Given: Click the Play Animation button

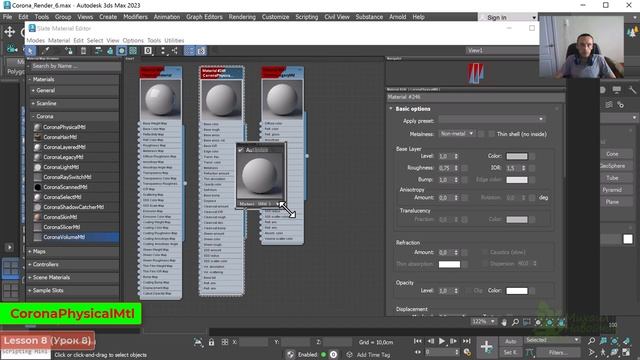Looking at the screenshot, I should tap(442, 341).
